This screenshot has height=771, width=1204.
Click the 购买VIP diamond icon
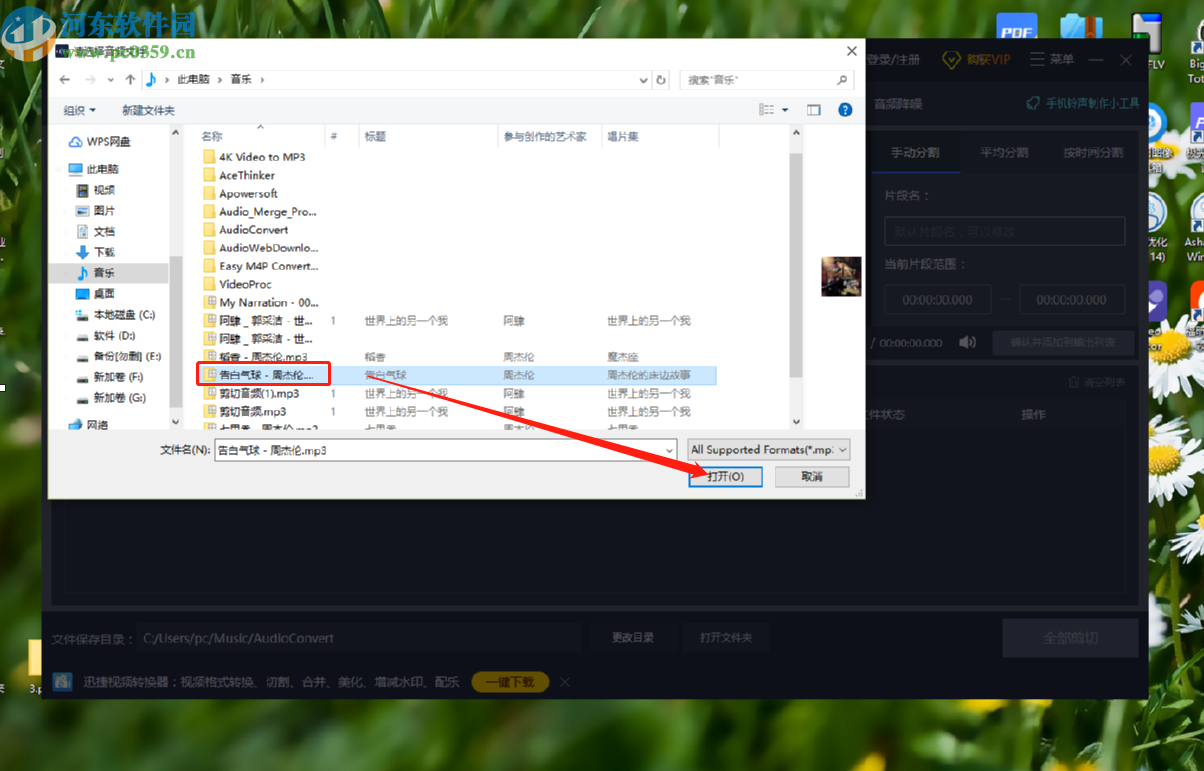point(950,59)
